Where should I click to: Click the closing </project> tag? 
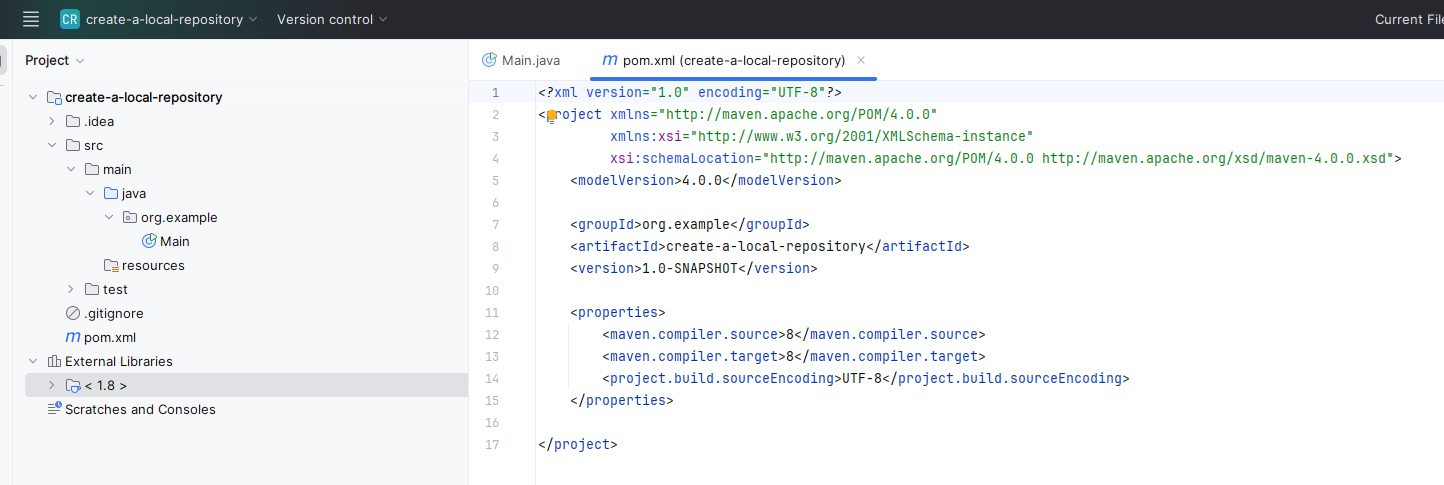[578, 445]
